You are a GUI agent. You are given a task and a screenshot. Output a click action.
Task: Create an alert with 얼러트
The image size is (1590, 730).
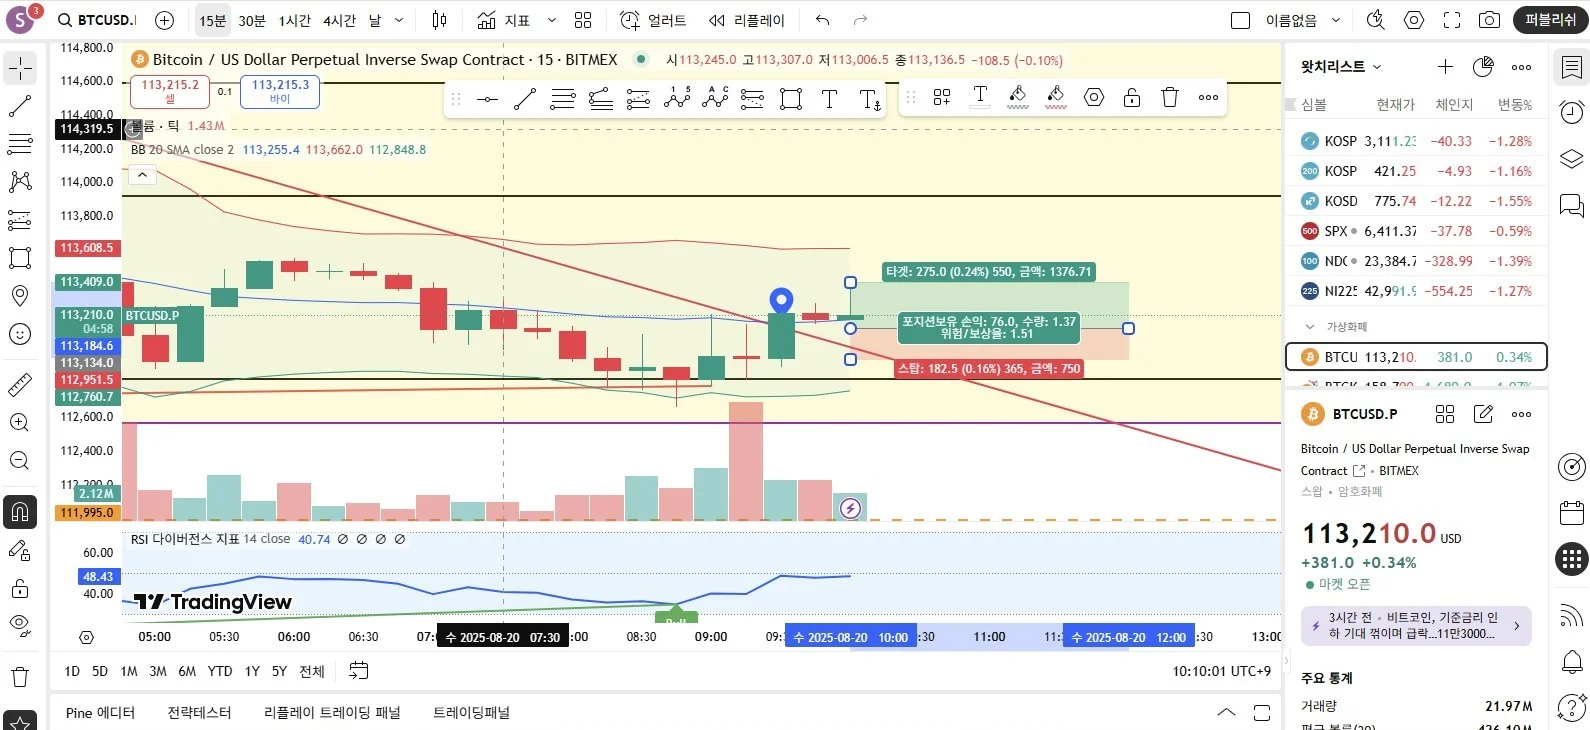pyautogui.click(x=653, y=20)
